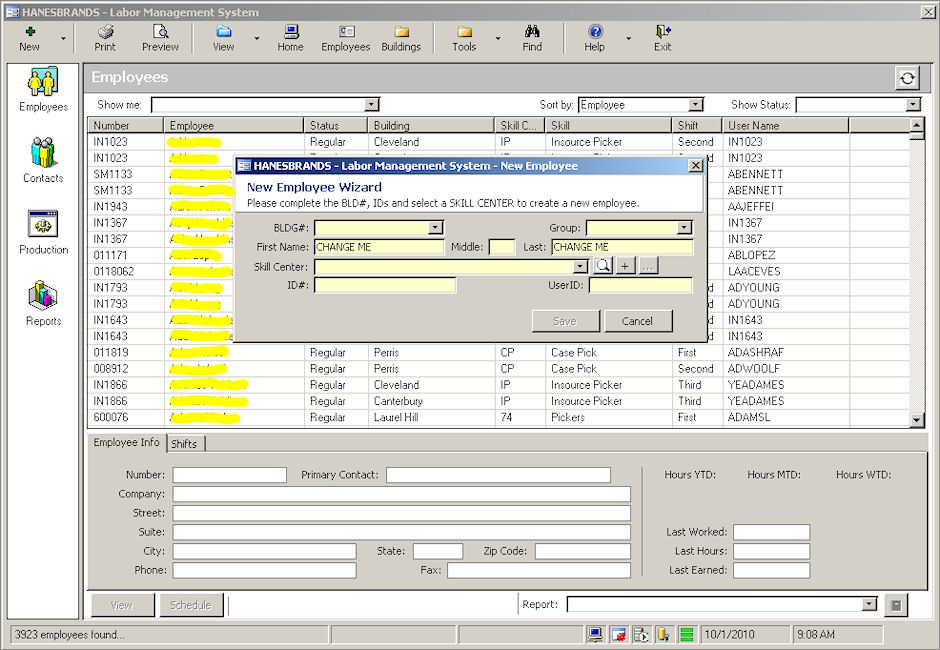Click the Company field
Screen dimensions: 940x650
402,494
